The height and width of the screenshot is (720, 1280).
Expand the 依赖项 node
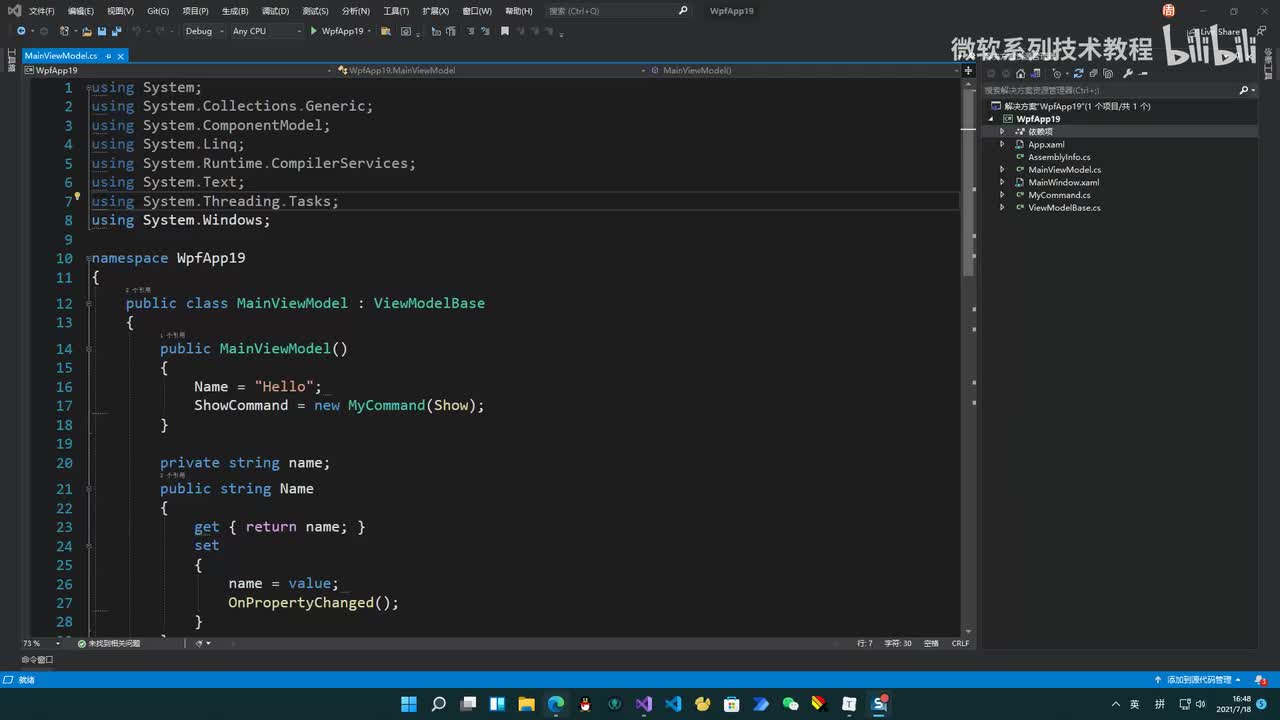(x=1003, y=131)
